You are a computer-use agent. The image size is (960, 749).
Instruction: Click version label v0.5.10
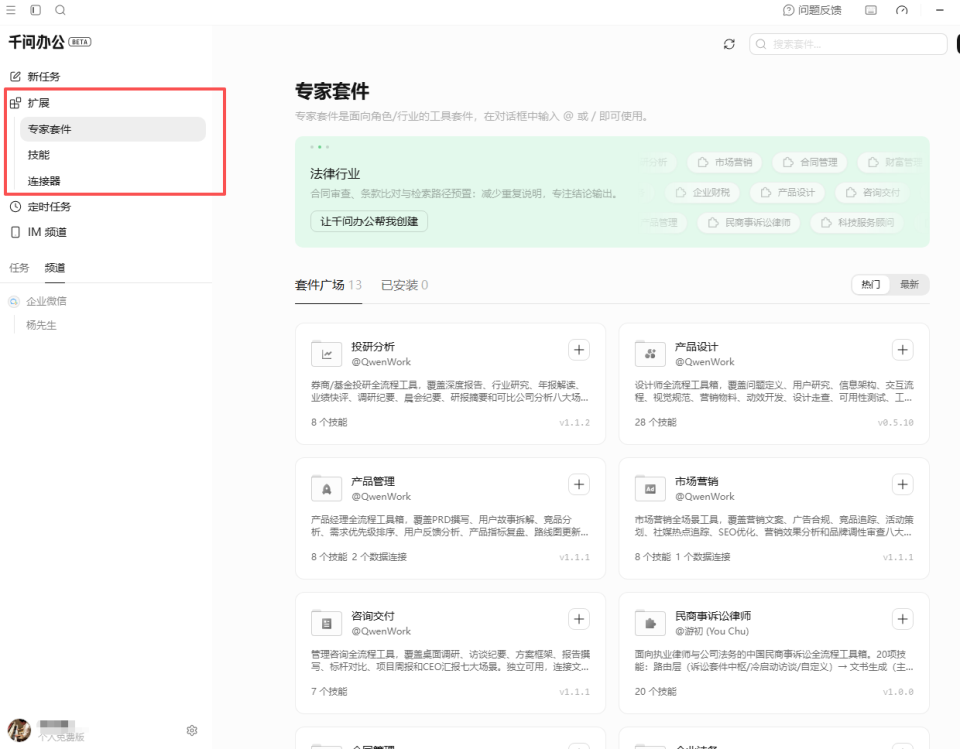[895, 423]
